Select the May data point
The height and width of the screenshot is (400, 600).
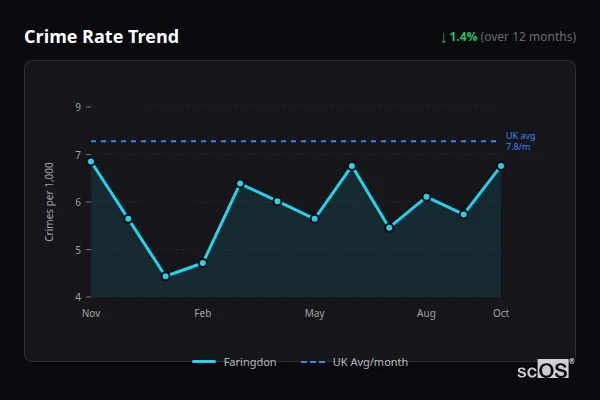315,219
